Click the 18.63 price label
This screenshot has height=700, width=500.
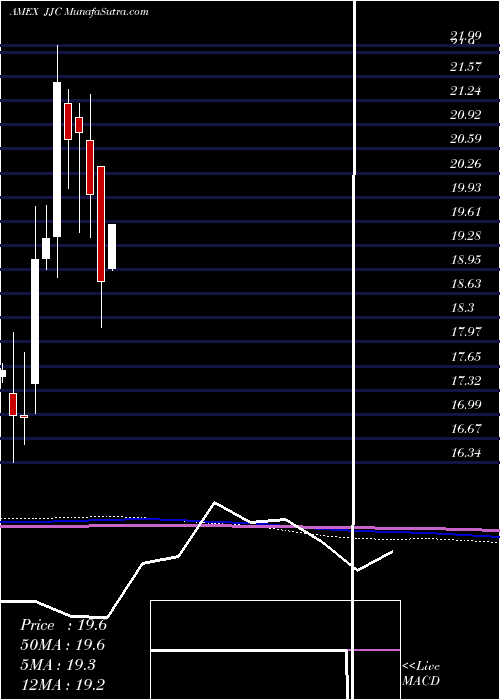[466, 284]
